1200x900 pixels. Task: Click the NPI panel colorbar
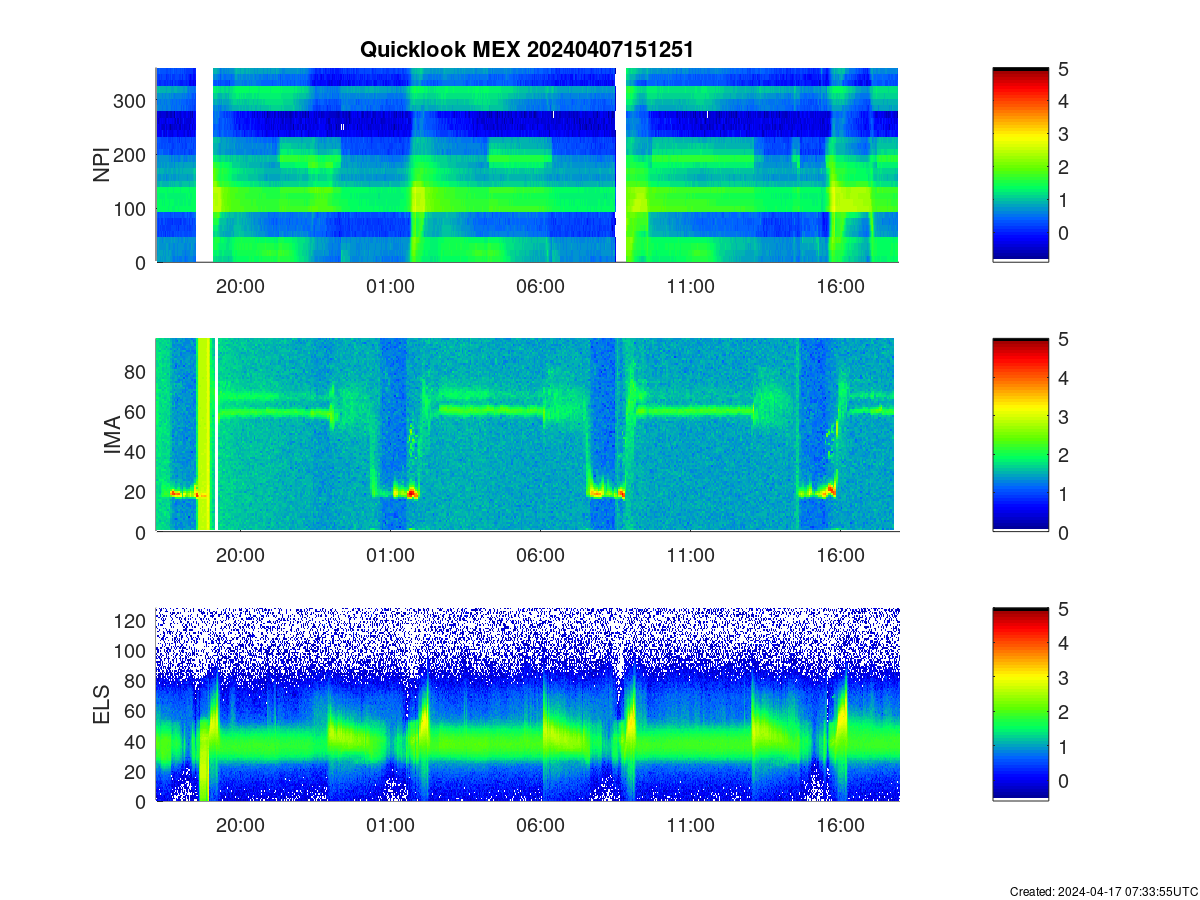(x=1021, y=165)
